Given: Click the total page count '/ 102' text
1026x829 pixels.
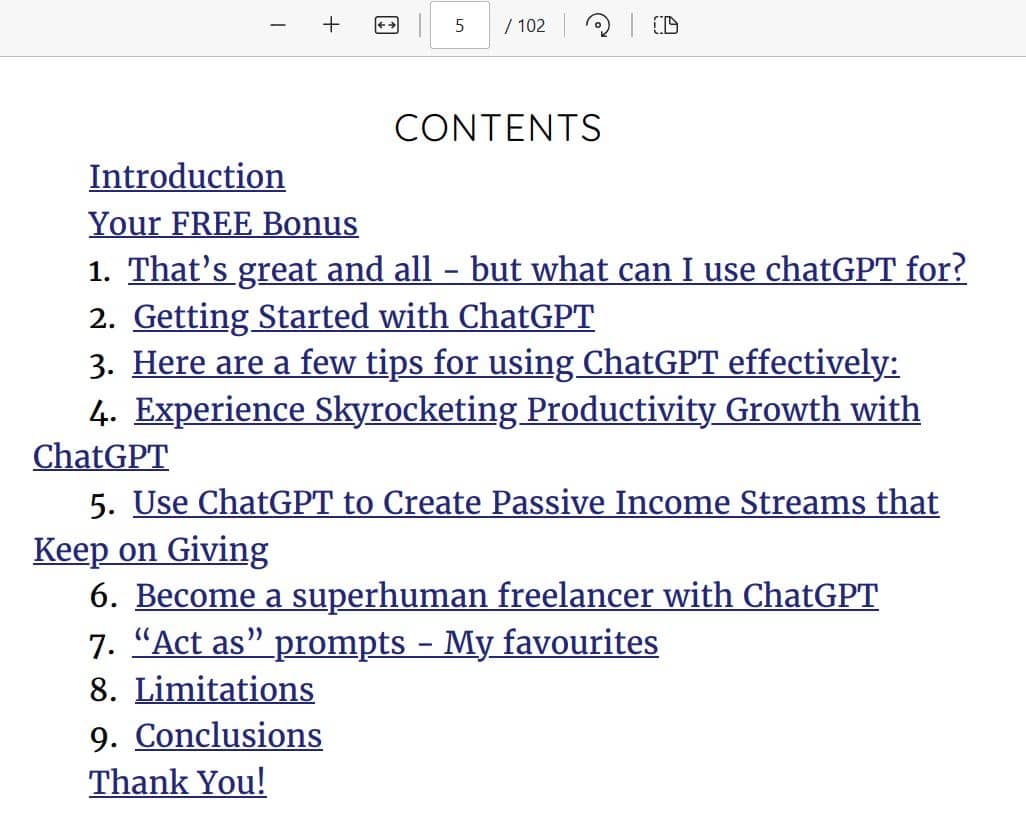Looking at the screenshot, I should (x=525, y=26).
